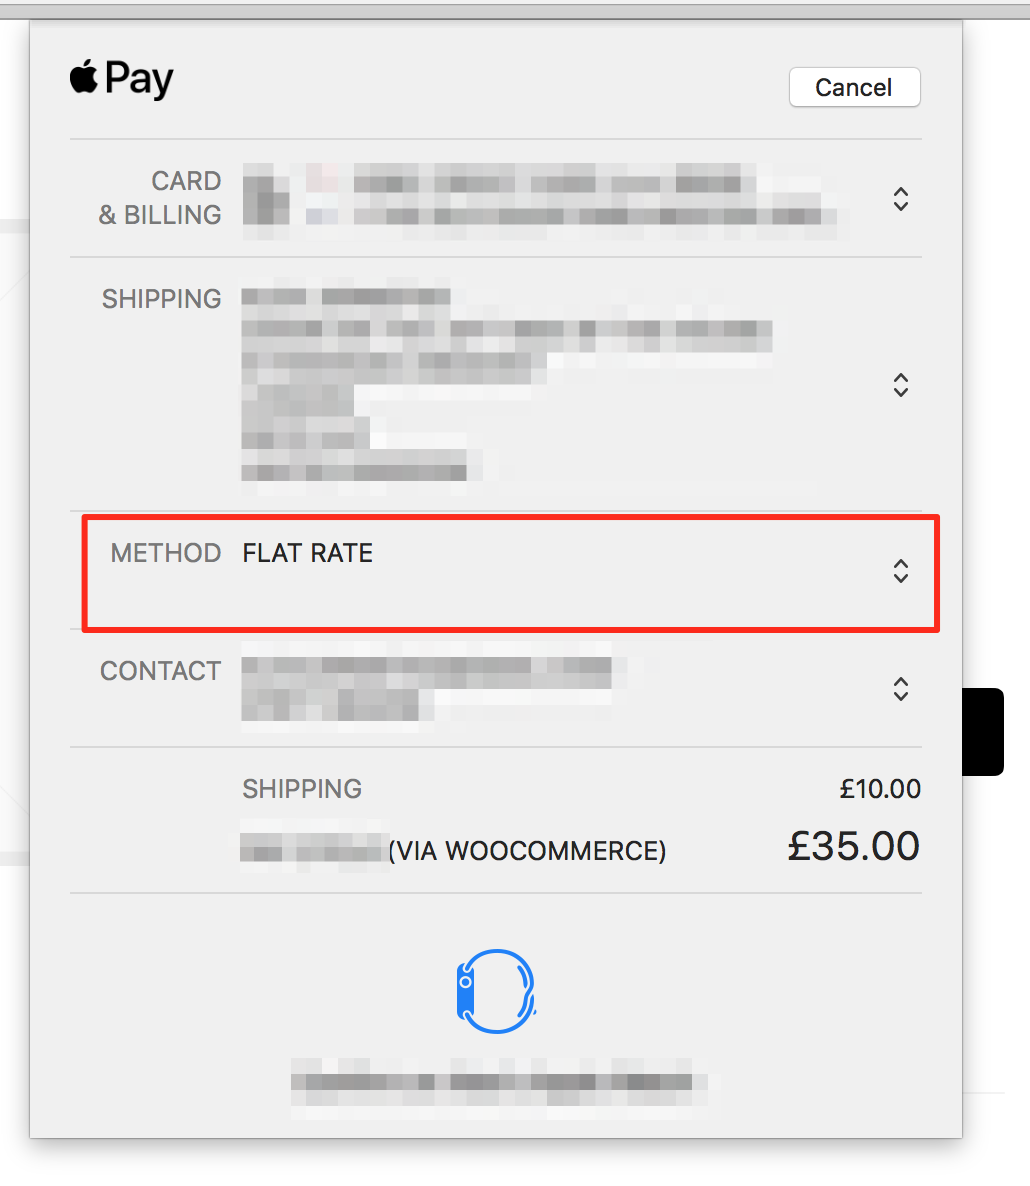Click the Cancel button
Image resolution: width=1030 pixels, height=1186 pixels.
tap(854, 87)
